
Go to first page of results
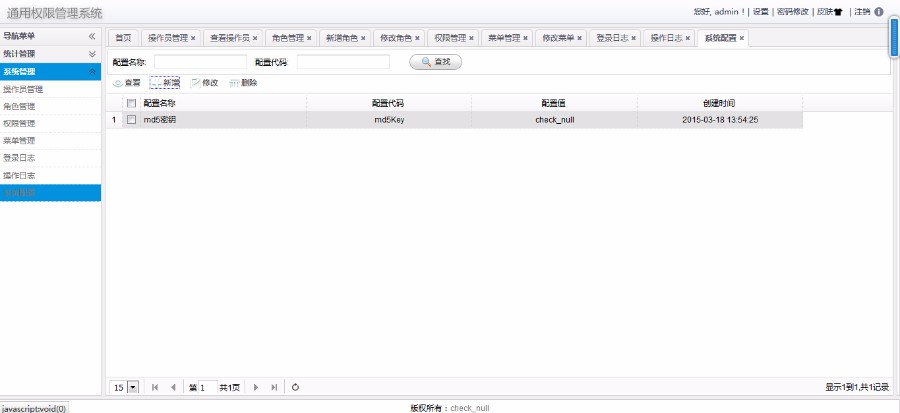pos(155,388)
